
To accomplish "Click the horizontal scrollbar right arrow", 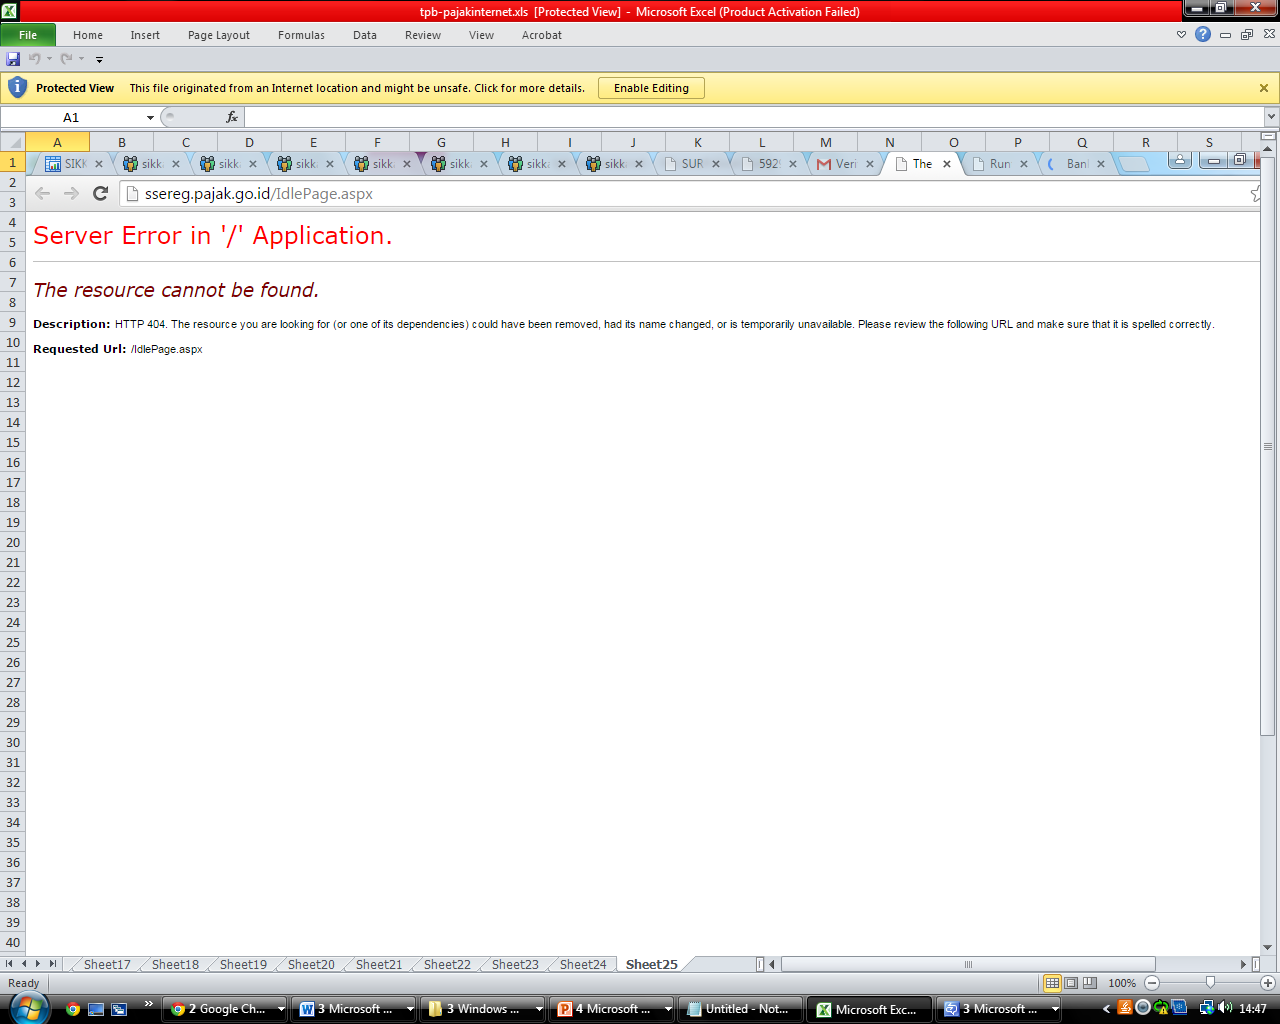I will 1243,964.
